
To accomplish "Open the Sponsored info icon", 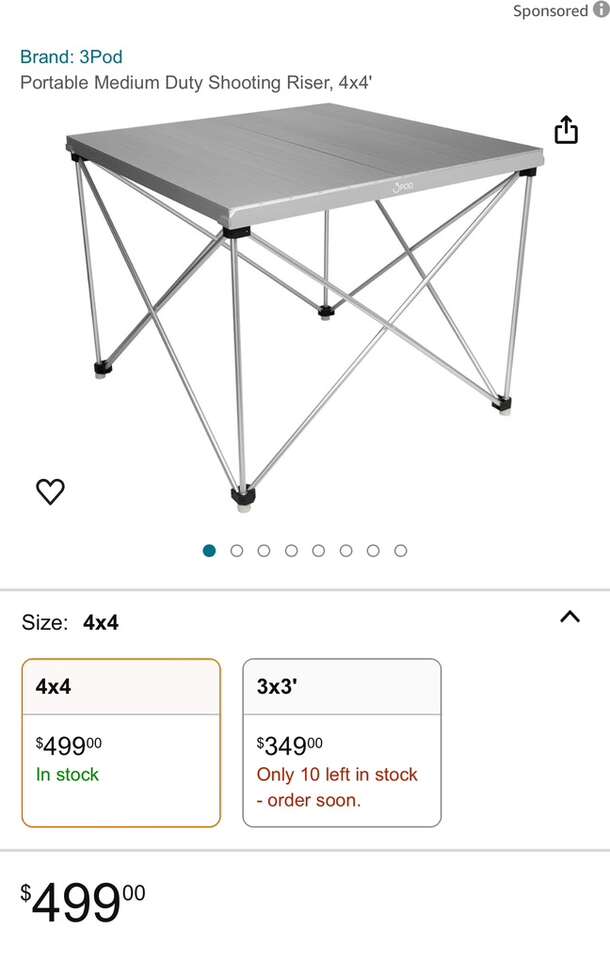I will pyautogui.click(x=600, y=10).
